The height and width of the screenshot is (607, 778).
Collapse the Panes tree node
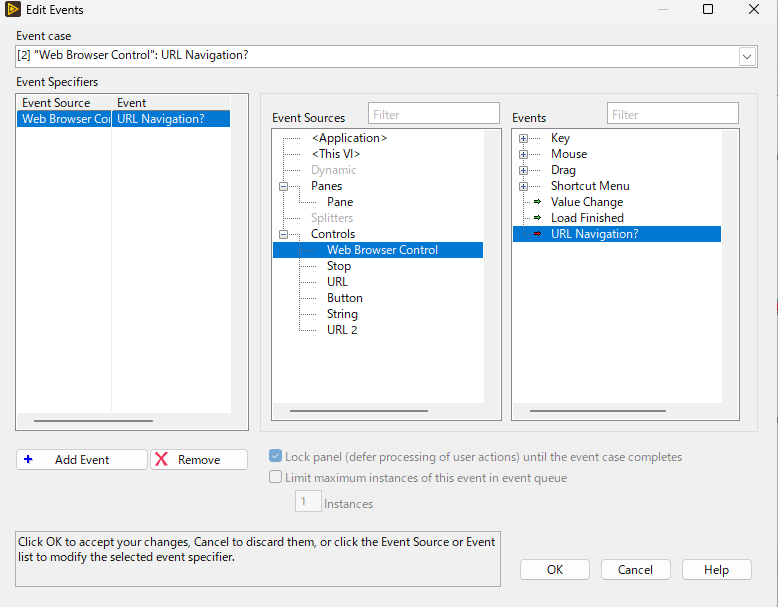283,187
